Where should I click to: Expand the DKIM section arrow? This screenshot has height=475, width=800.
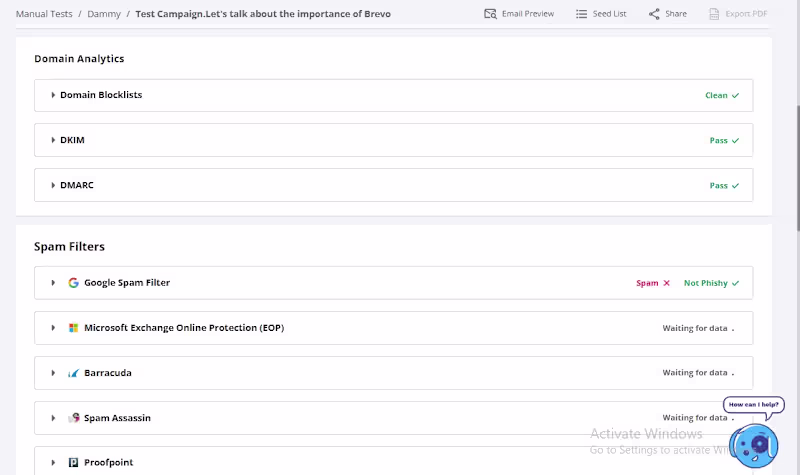coord(53,140)
